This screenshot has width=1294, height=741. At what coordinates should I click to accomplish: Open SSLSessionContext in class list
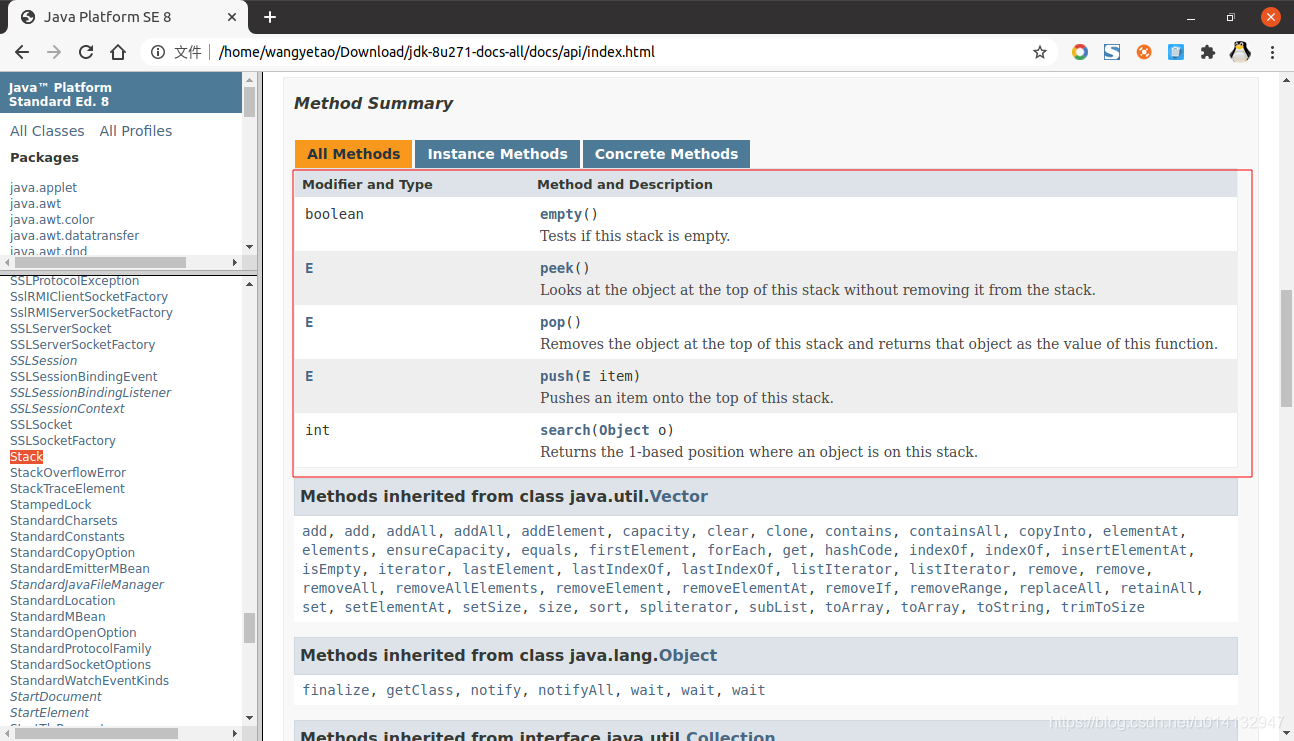point(67,408)
